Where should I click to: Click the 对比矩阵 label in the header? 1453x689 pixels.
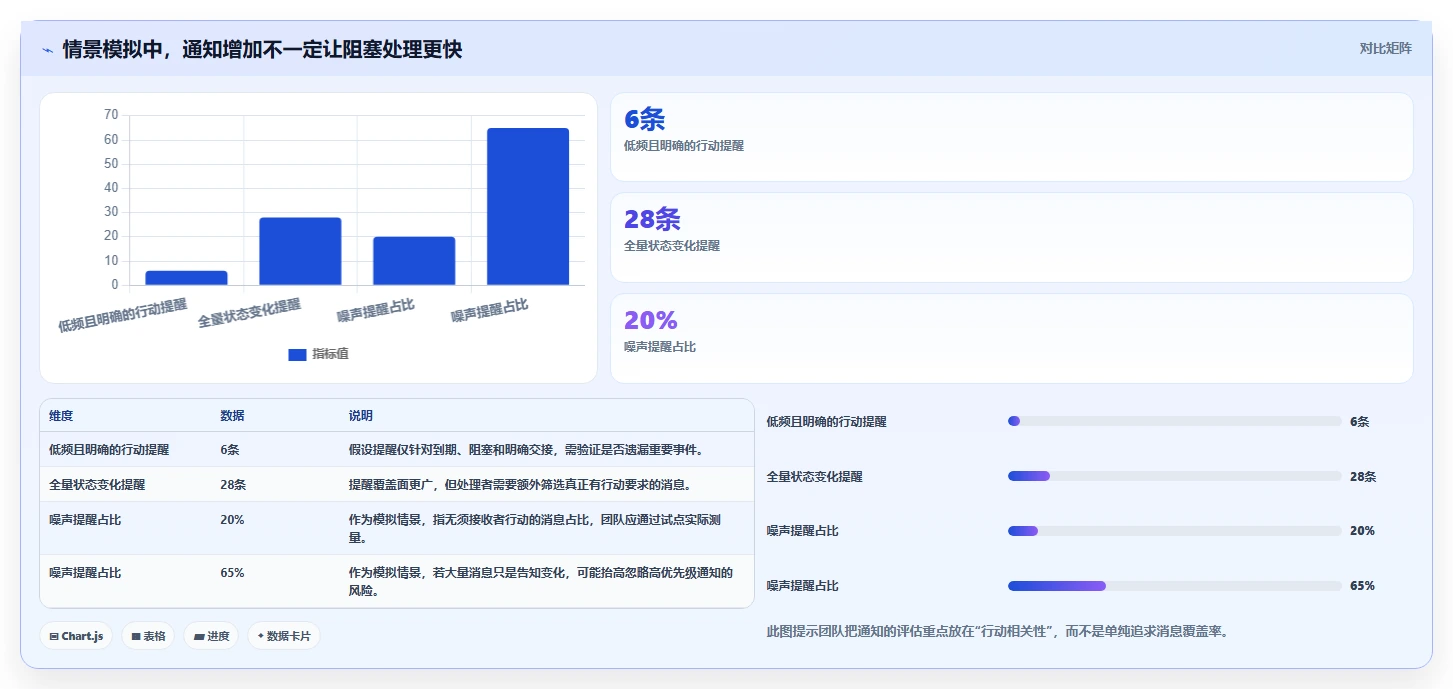tap(1385, 48)
